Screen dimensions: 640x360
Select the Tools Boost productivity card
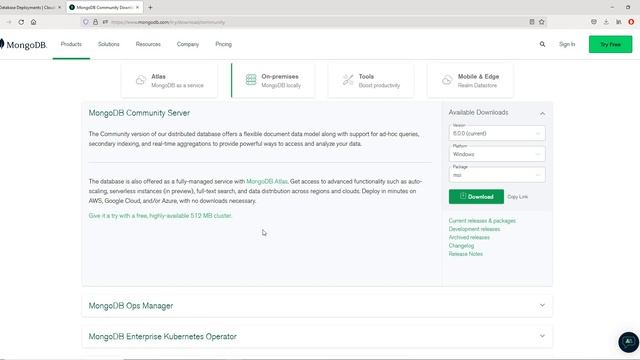coord(371,80)
